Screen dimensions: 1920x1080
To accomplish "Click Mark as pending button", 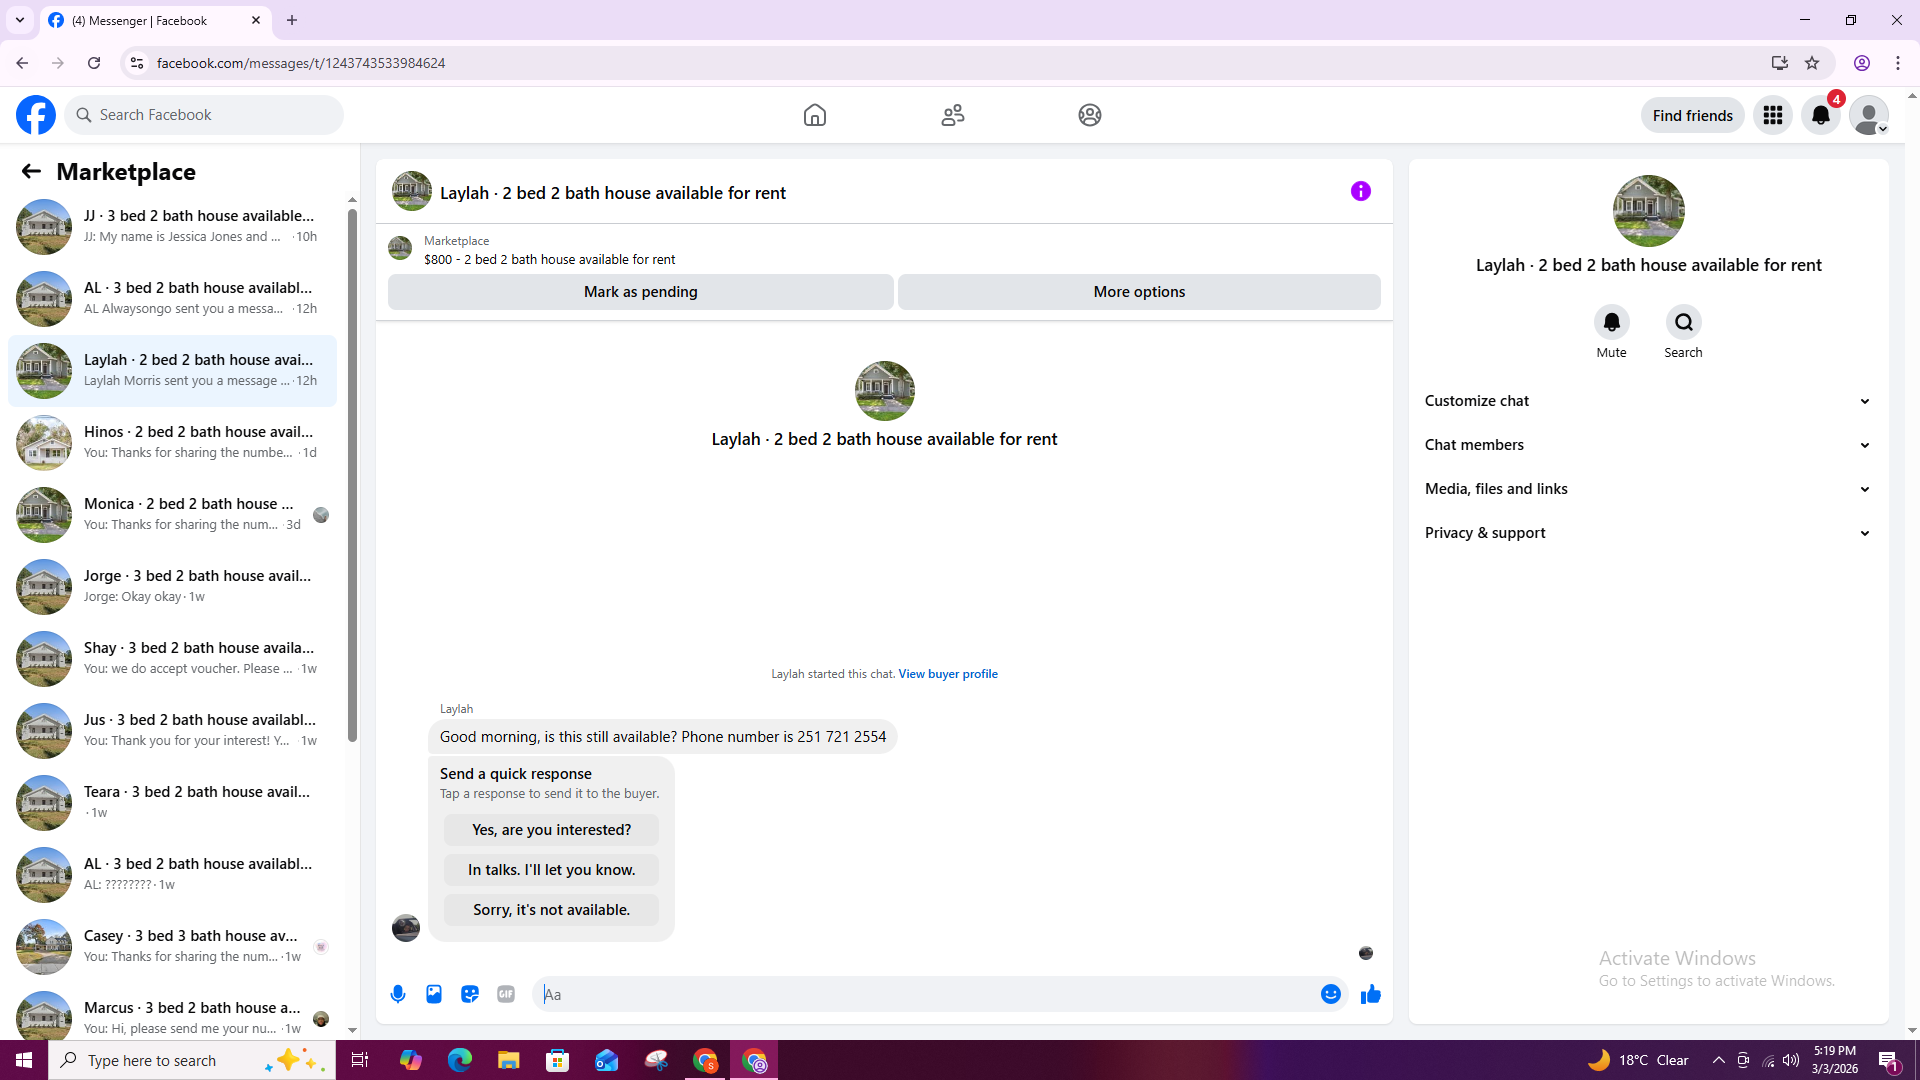I will (640, 292).
